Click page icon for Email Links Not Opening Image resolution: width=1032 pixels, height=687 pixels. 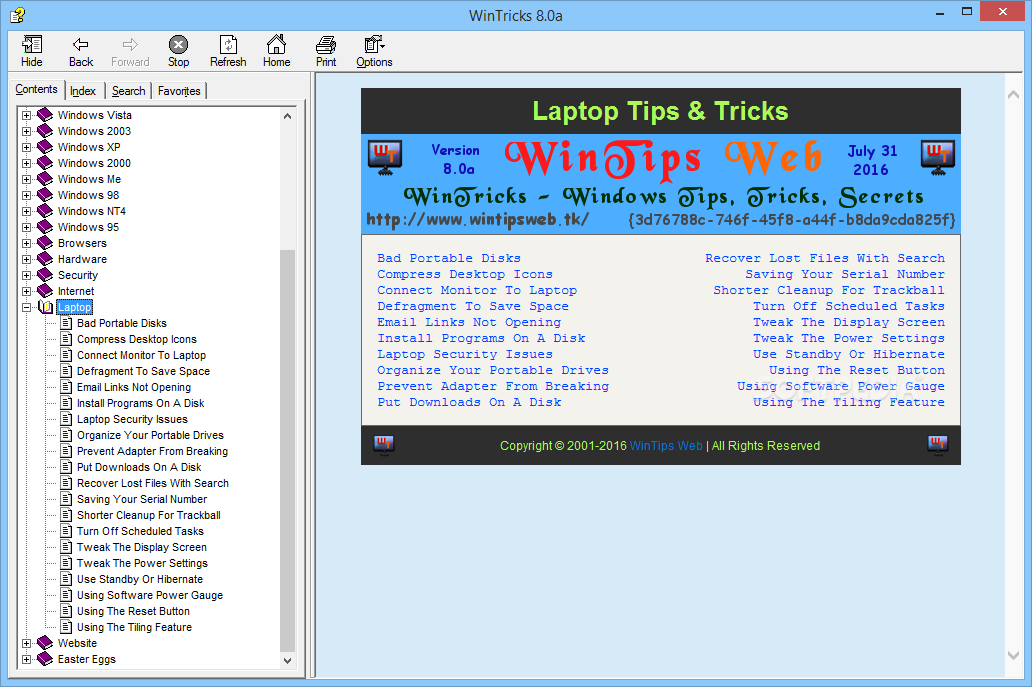coord(66,387)
